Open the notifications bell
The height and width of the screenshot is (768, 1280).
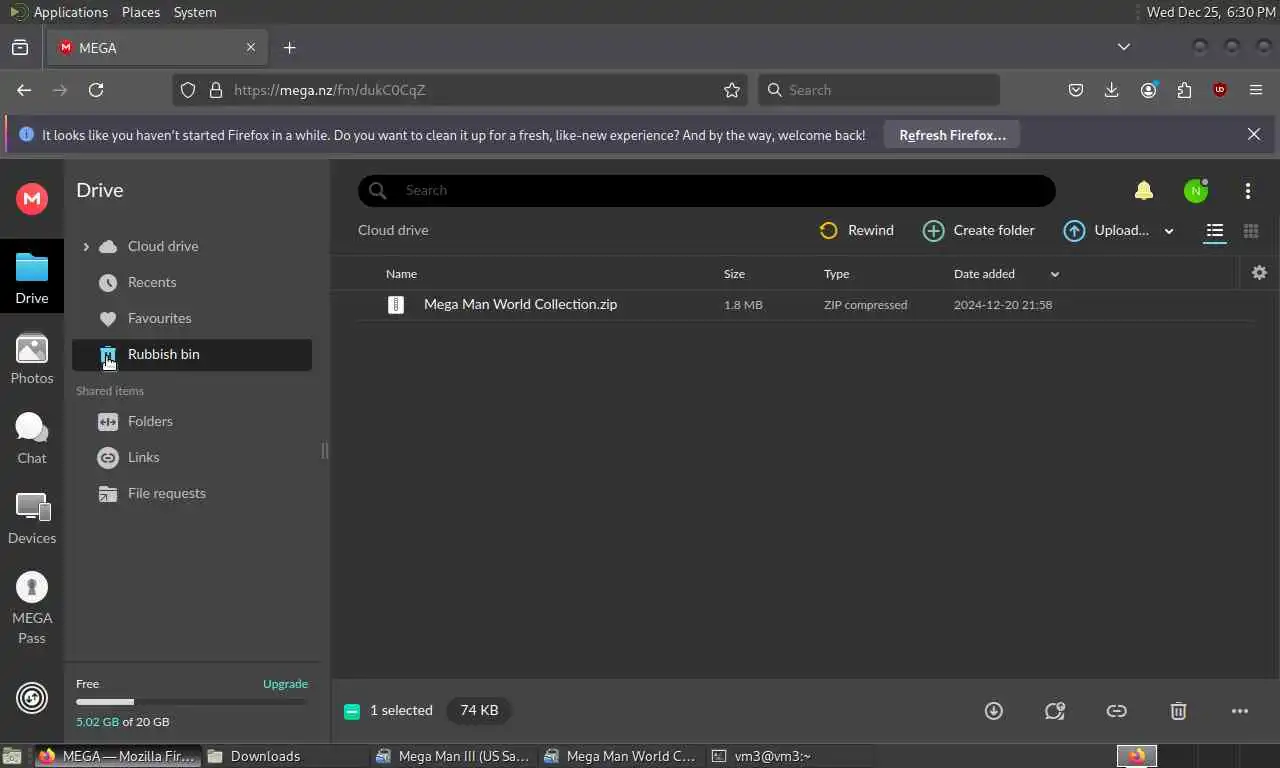click(1144, 190)
